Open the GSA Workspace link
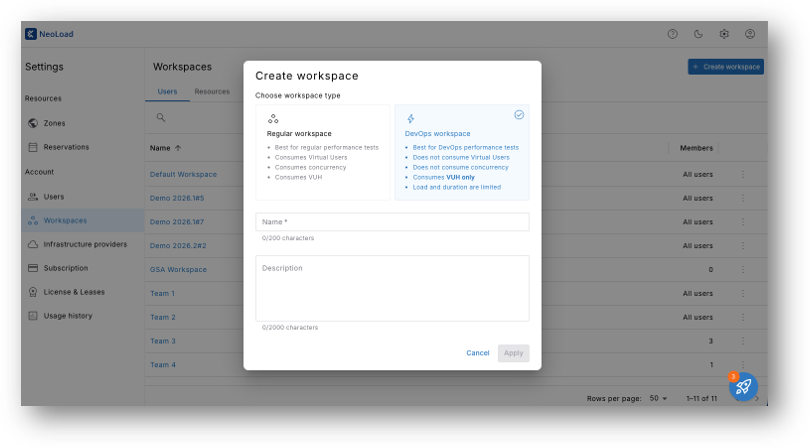 [x=178, y=270]
